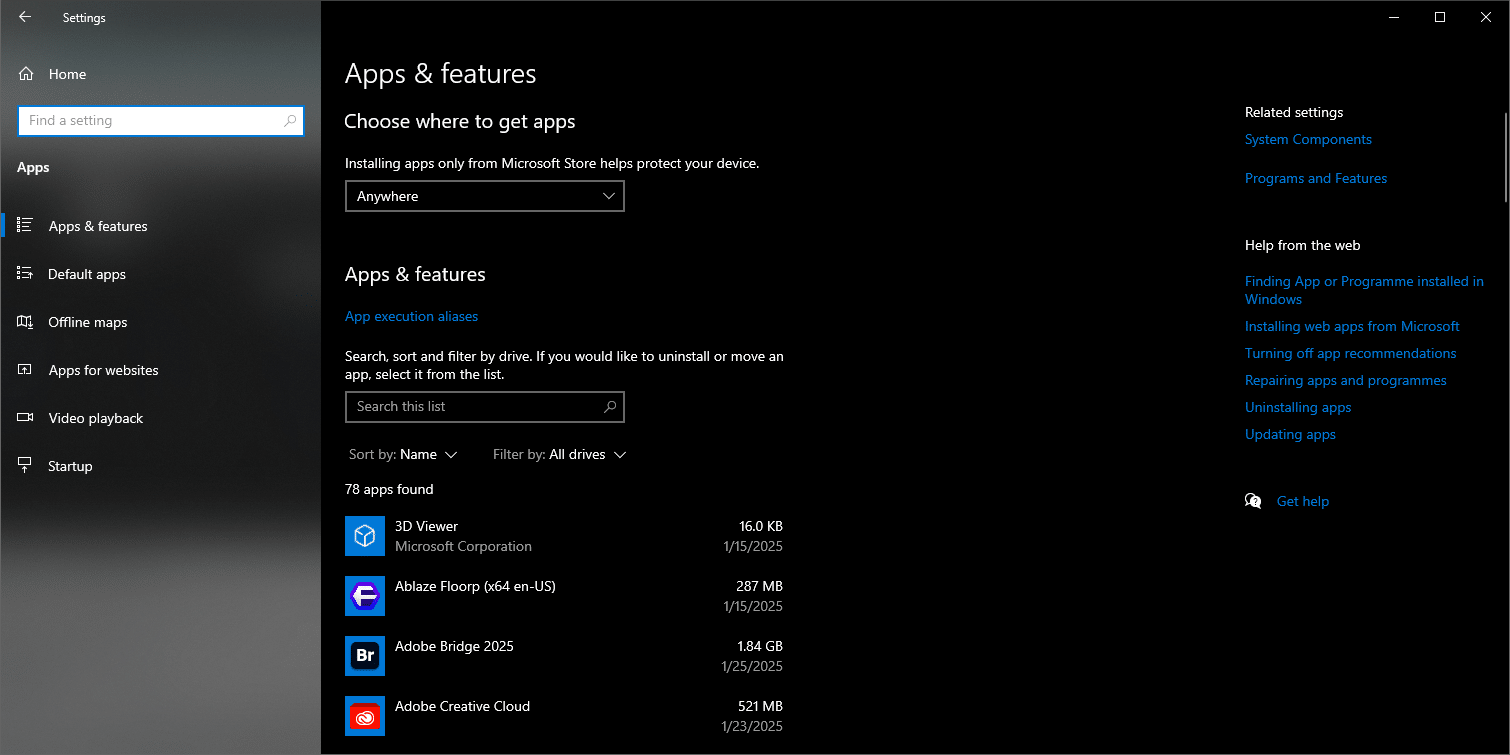Switch to Offline maps section
This screenshot has width=1510, height=755.
(88, 322)
